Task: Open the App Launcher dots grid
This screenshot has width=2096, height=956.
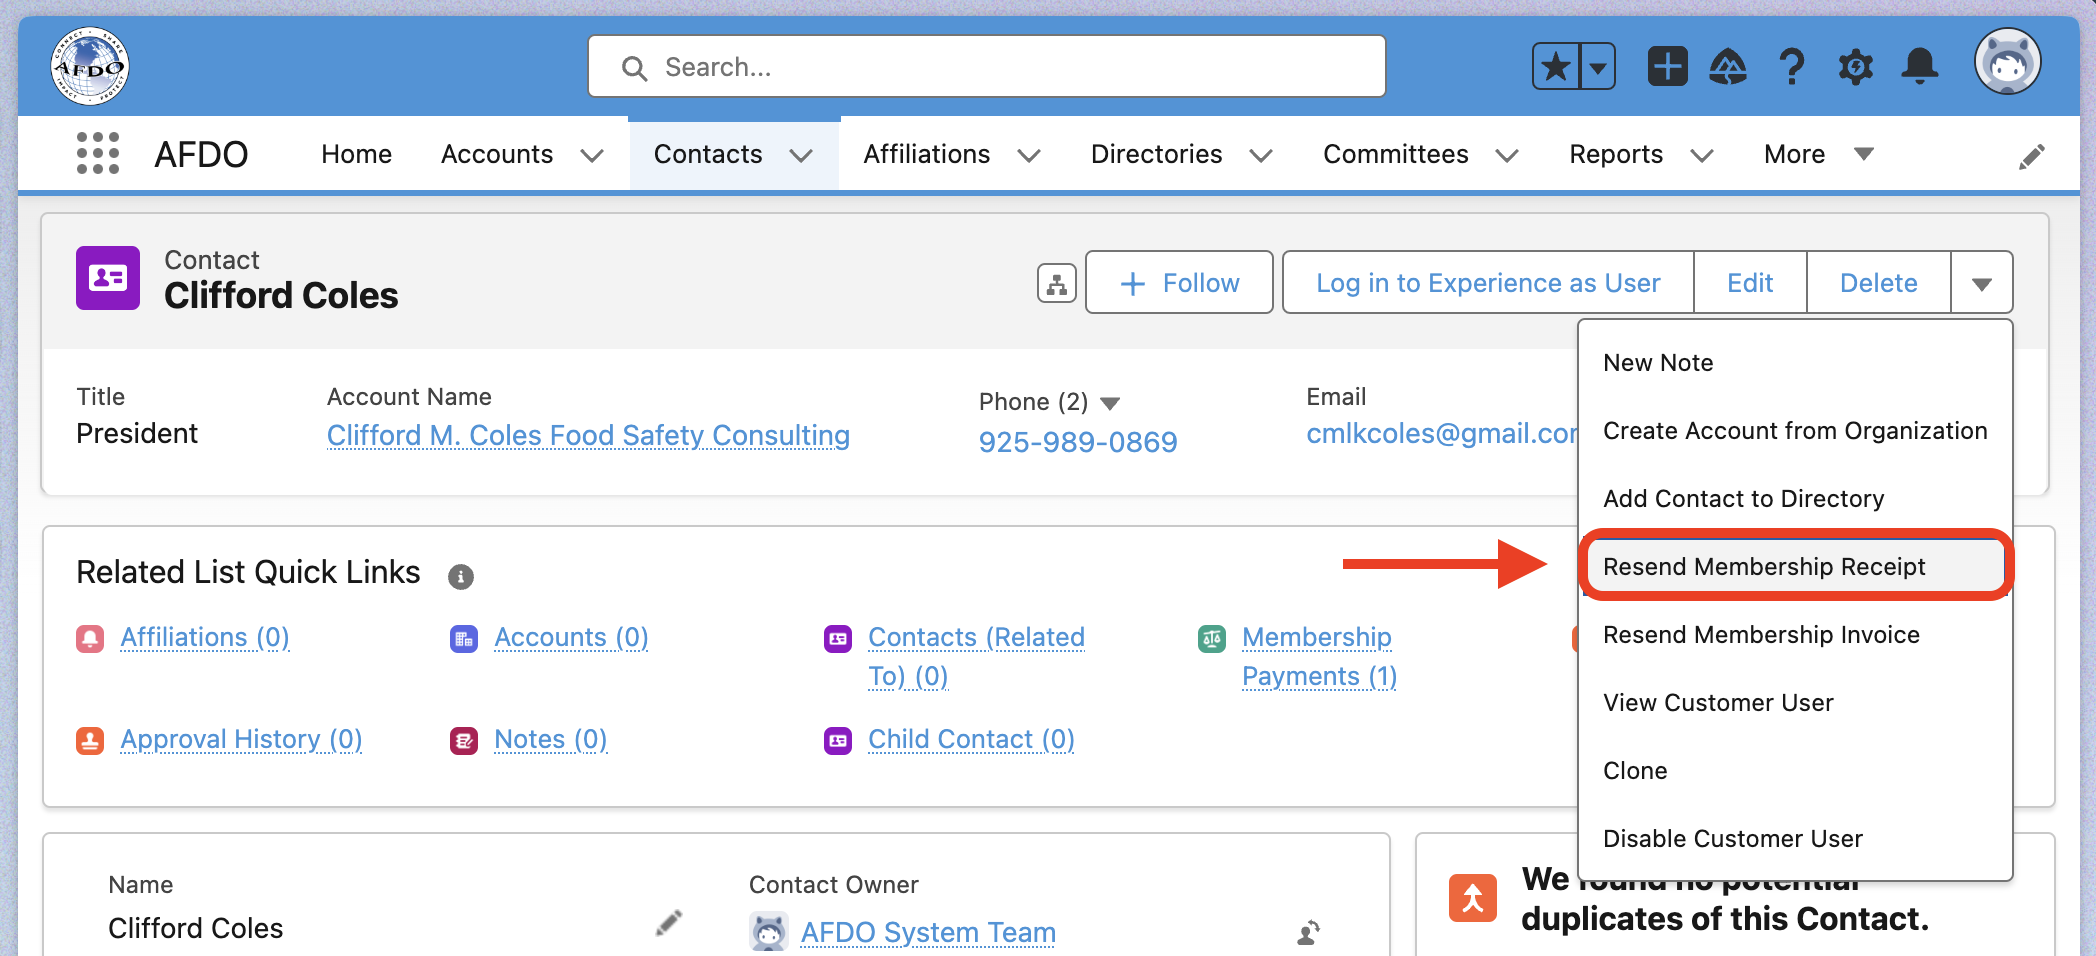Action: (x=98, y=153)
